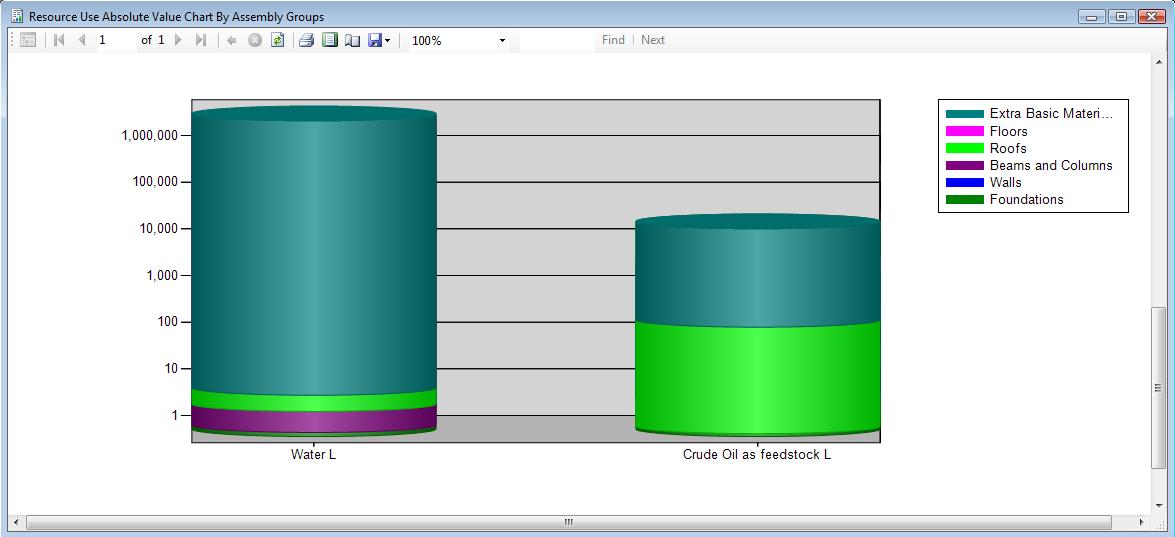1175x537 pixels.
Task: Jump to last page of report
Action: pyautogui.click(x=201, y=40)
